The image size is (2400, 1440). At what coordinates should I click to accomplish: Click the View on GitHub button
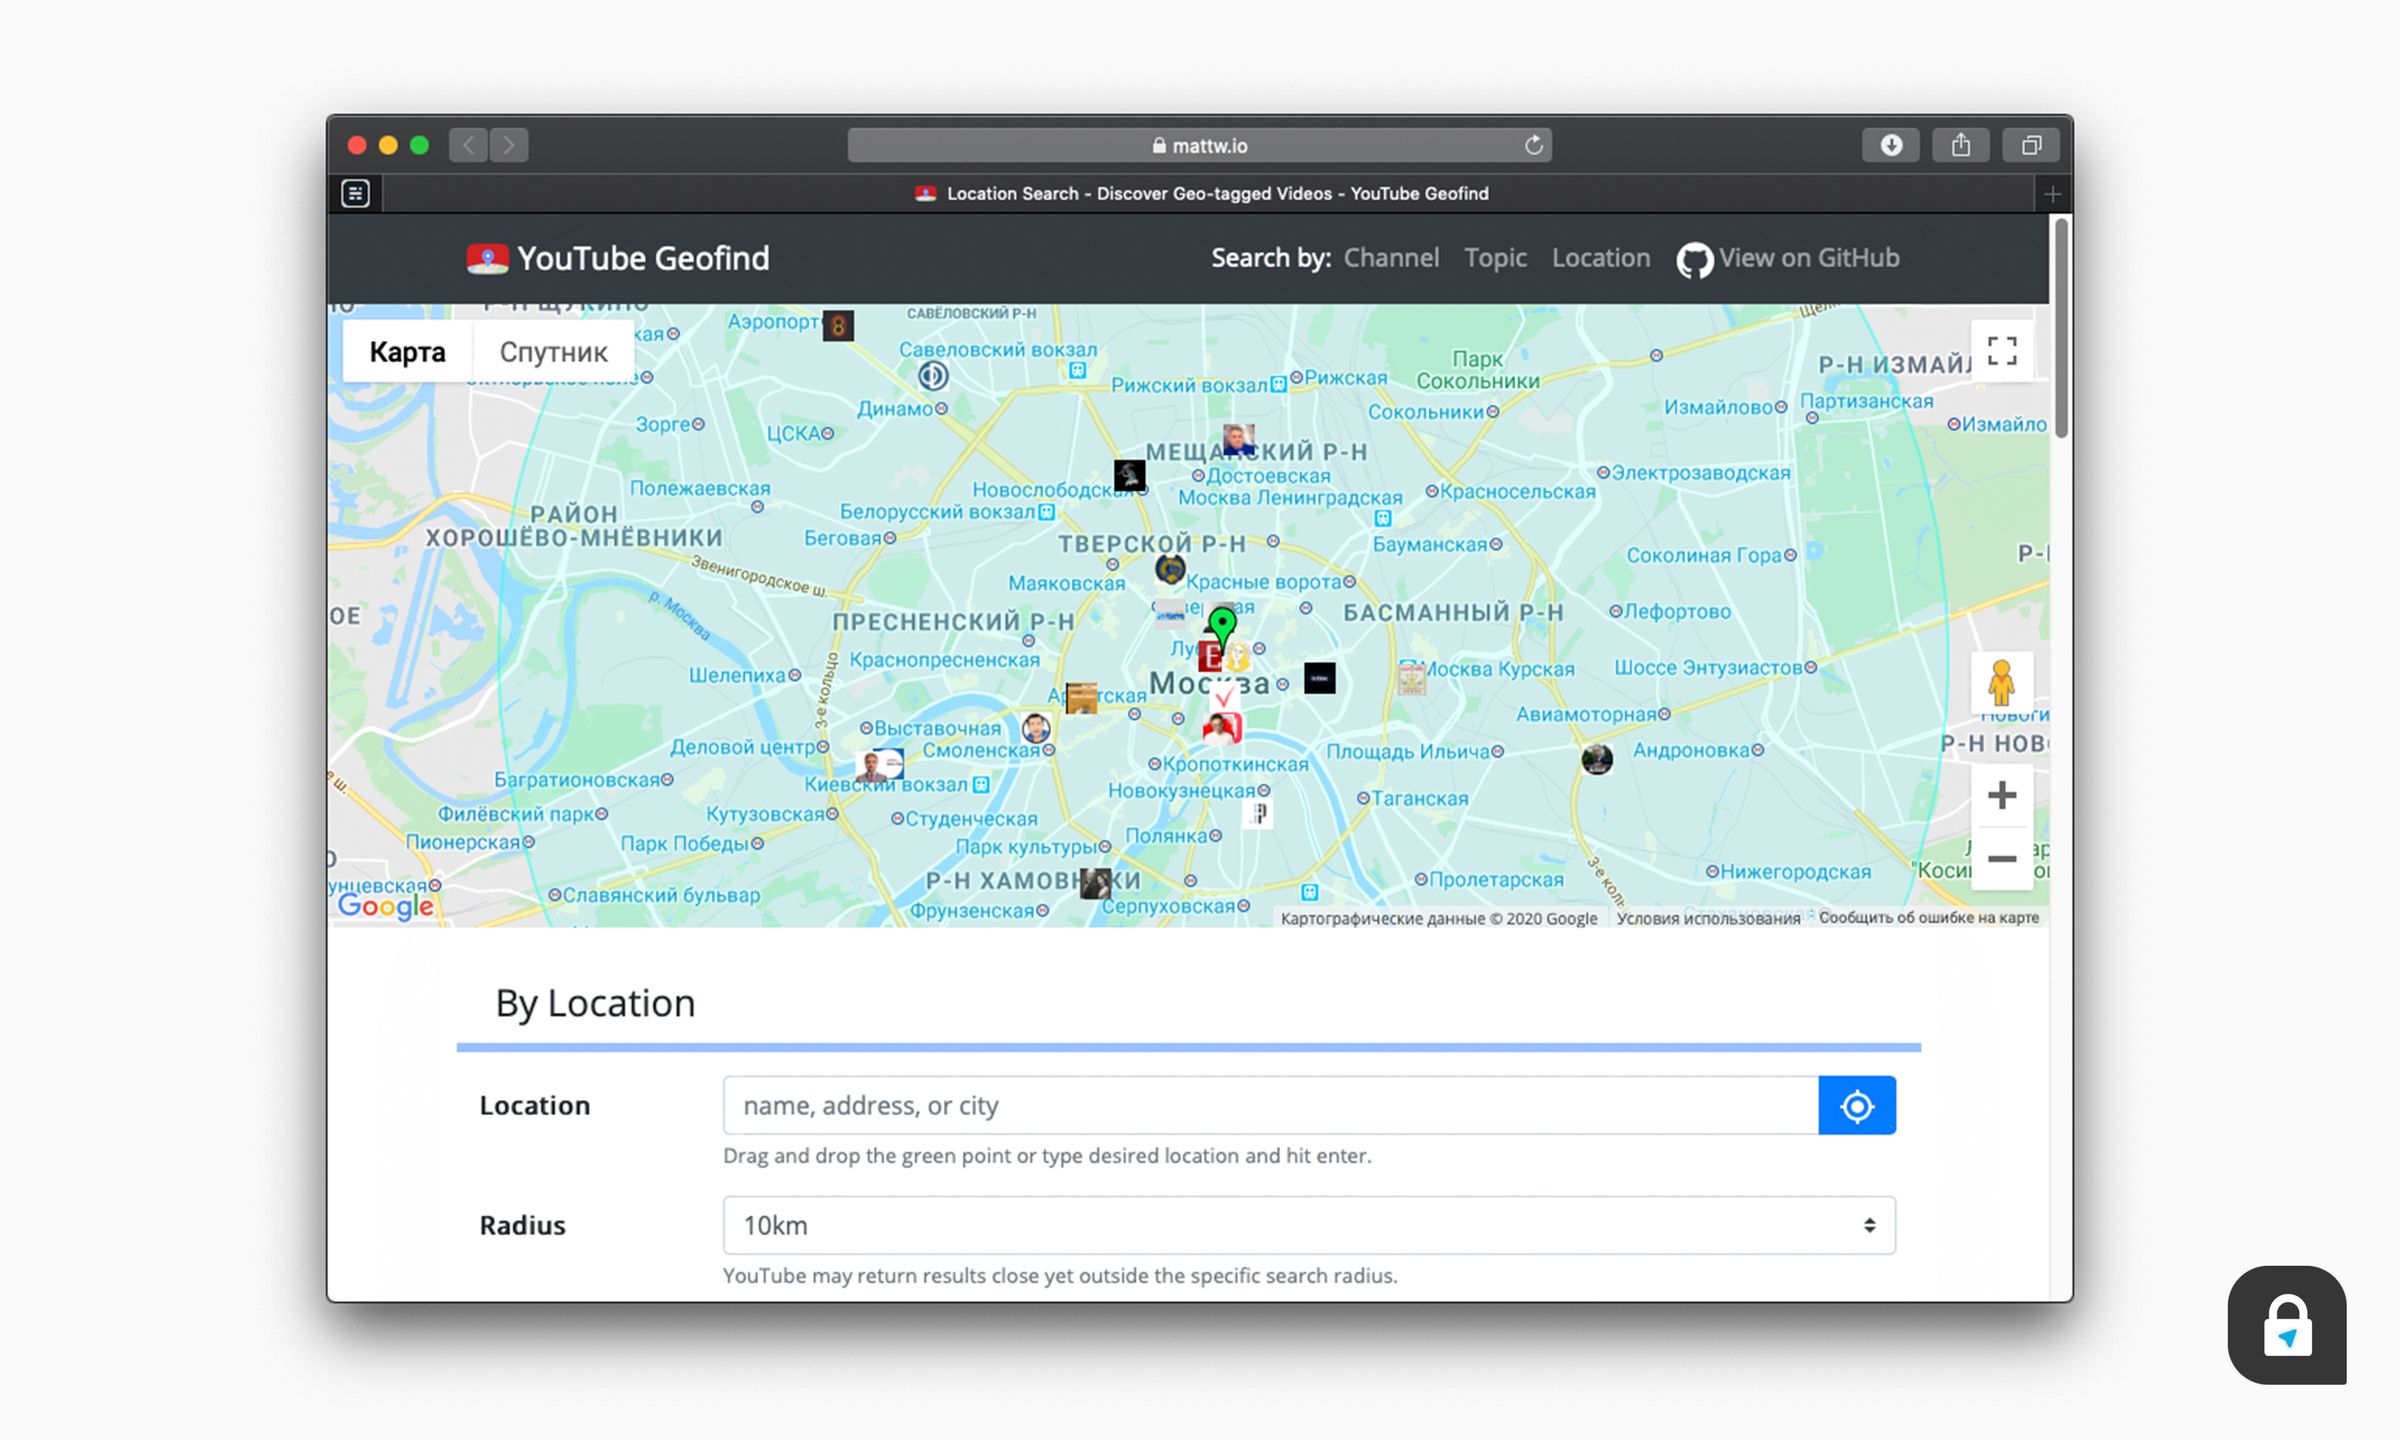click(1788, 257)
